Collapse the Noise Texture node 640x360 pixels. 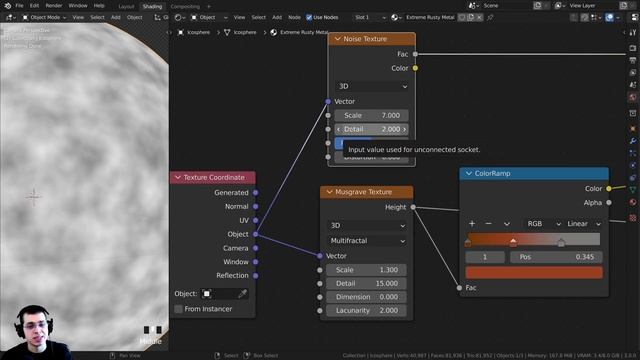[x=338, y=39]
